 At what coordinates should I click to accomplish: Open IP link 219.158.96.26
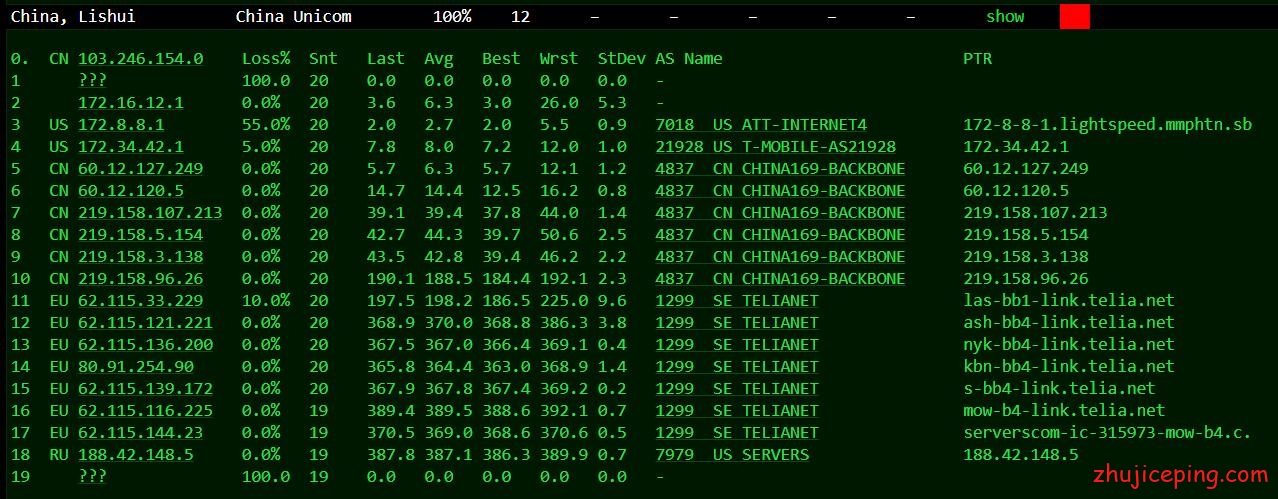click(x=140, y=279)
